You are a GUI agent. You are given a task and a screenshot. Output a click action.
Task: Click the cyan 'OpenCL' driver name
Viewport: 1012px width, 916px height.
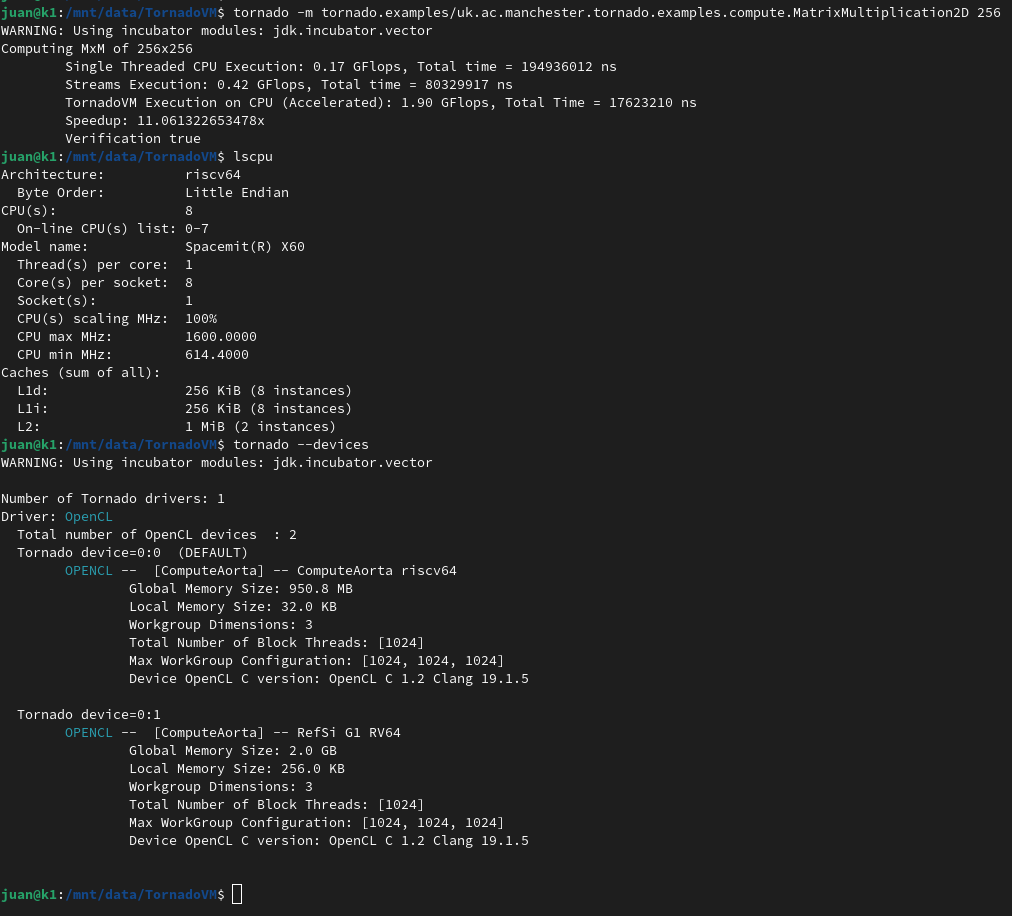point(88,516)
